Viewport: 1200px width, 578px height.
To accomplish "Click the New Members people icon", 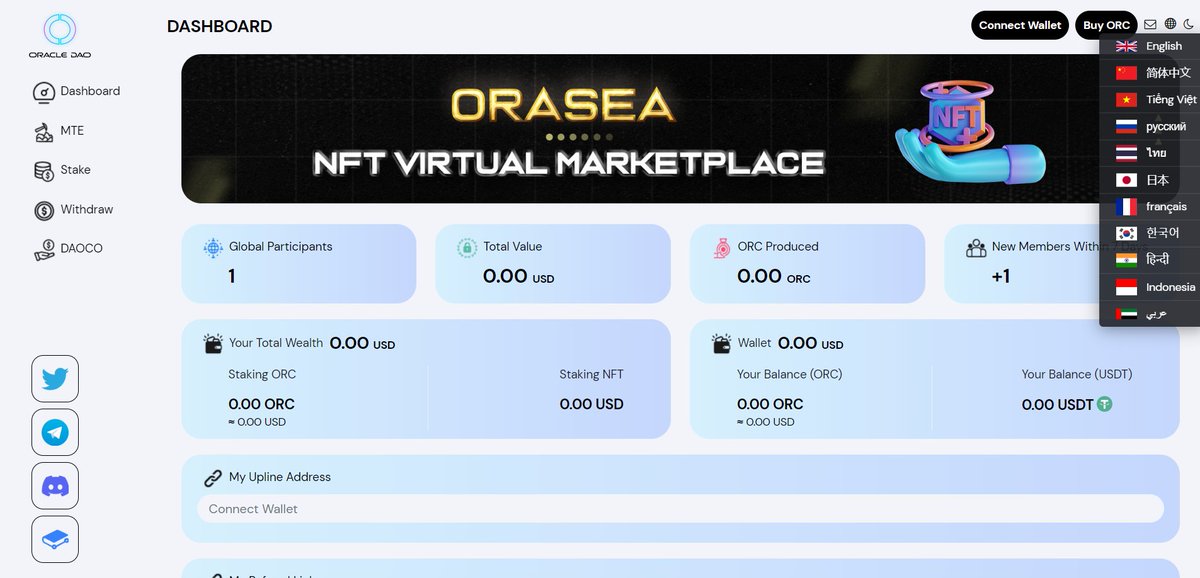I will point(976,247).
